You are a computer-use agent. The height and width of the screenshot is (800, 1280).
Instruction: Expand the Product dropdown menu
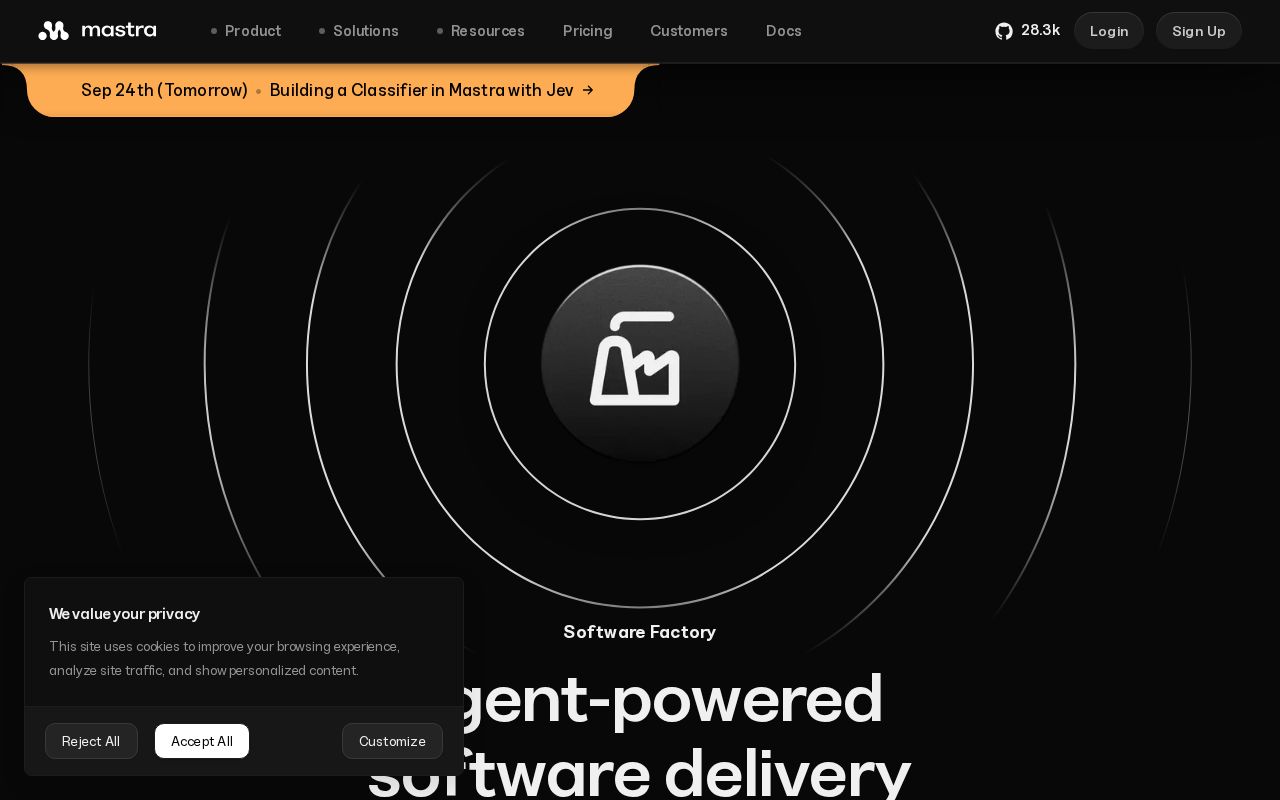point(246,31)
